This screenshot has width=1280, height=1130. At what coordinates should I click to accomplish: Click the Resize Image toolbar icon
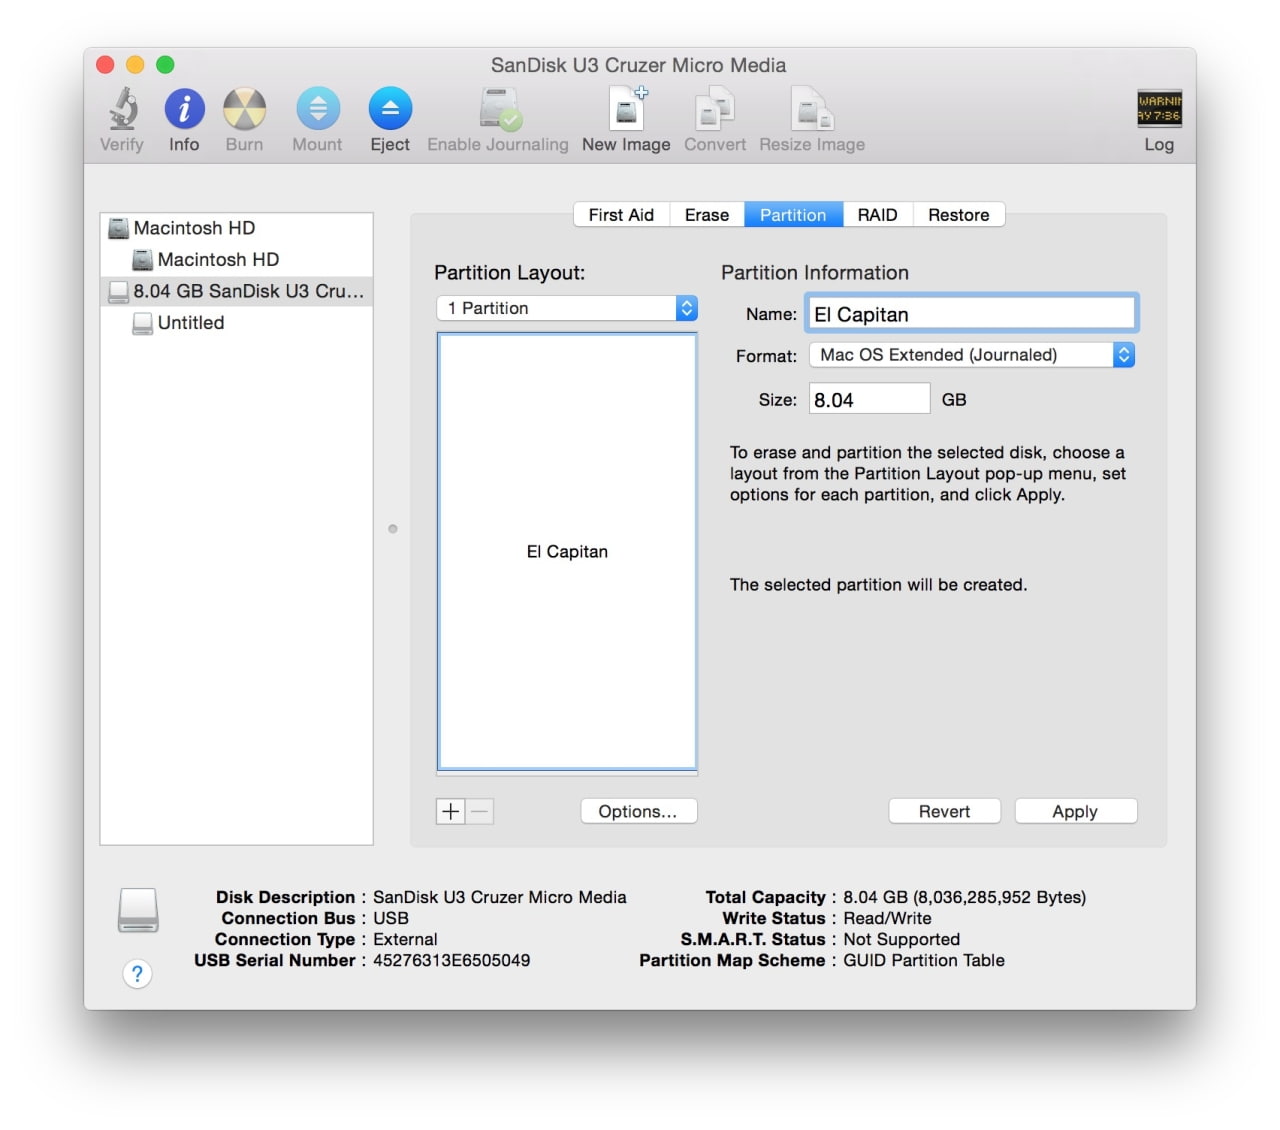coord(811,110)
